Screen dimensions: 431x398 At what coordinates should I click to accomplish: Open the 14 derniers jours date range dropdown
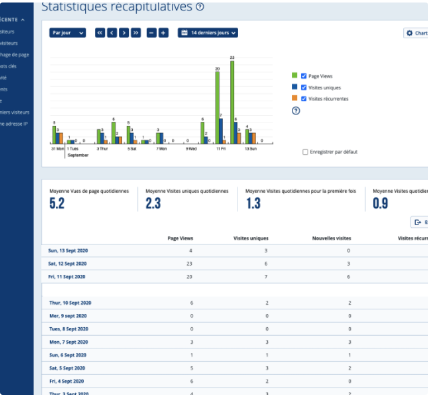208,33
